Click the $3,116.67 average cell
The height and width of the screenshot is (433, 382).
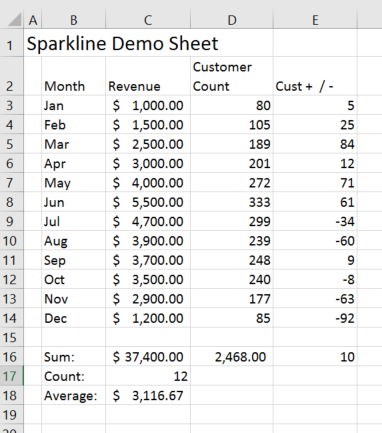click(148, 395)
